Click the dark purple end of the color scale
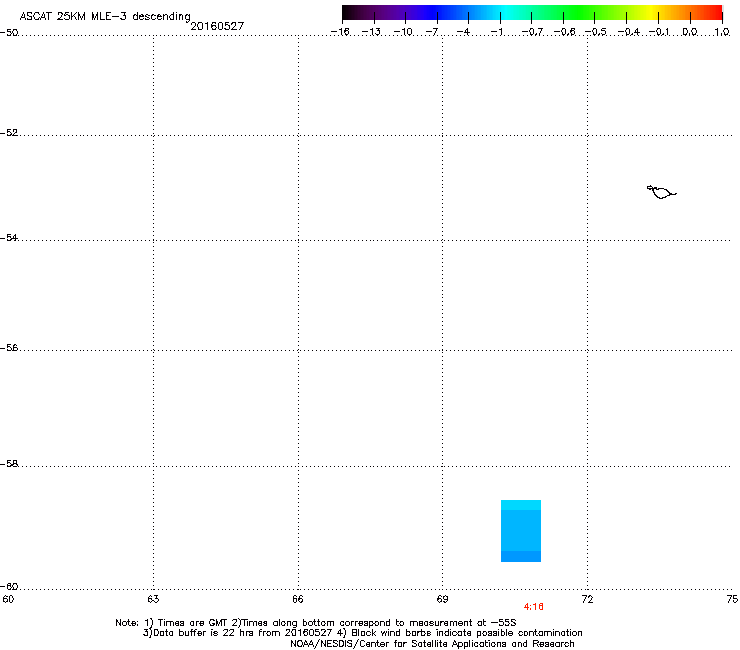Screen dimensions: 740x650 [352, 13]
